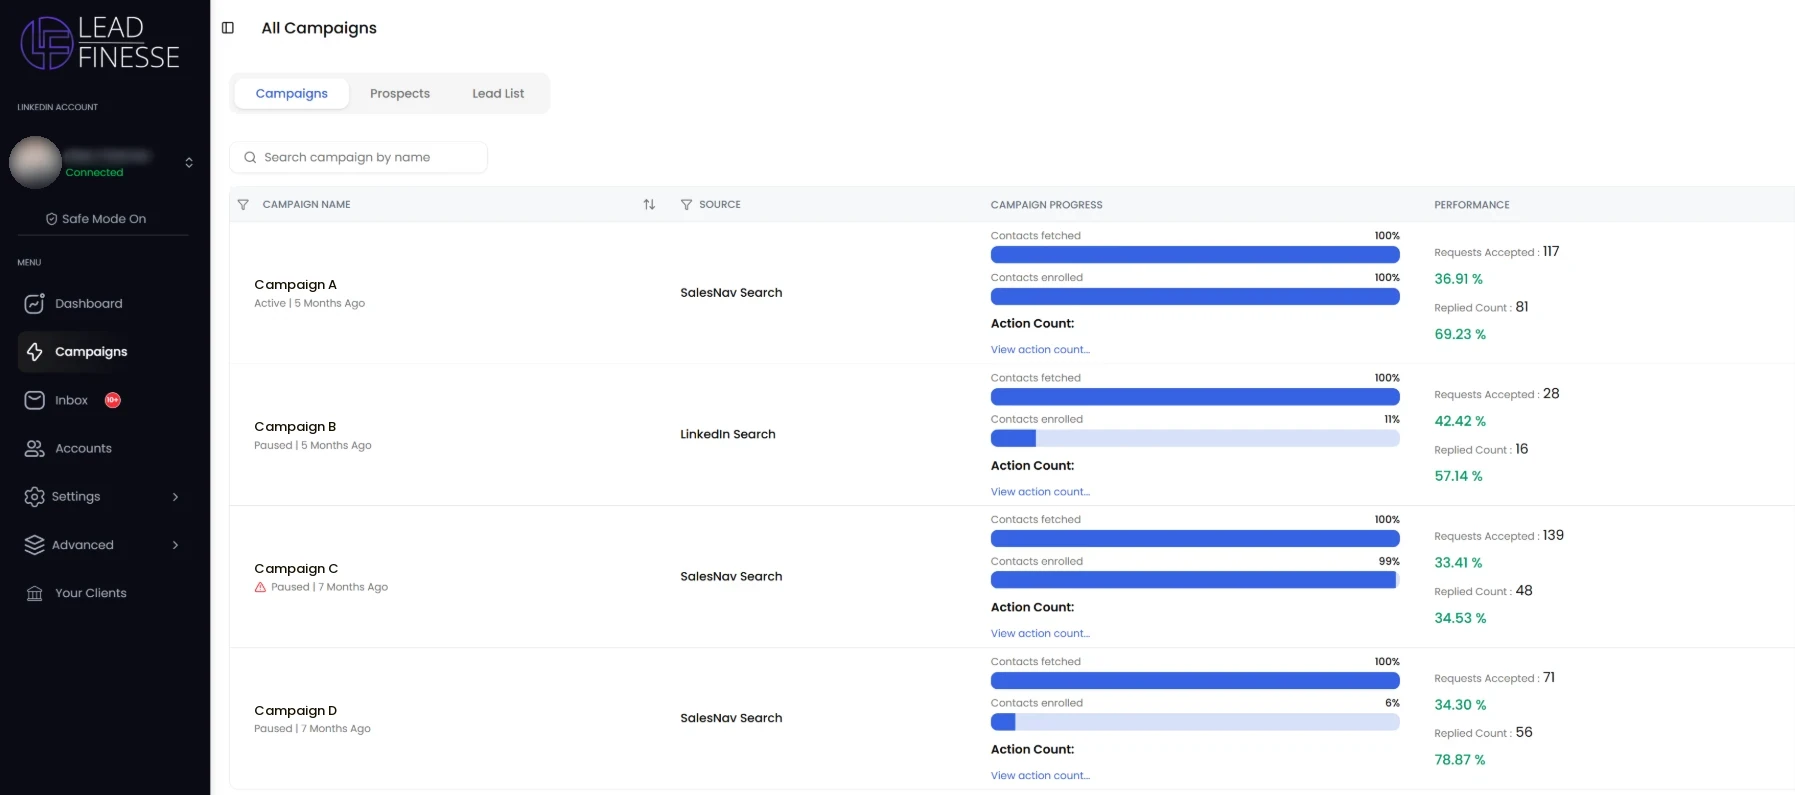Viewport: 1795px width, 795px height.
Task: Open Campaign C by its name
Action: pyautogui.click(x=296, y=569)
